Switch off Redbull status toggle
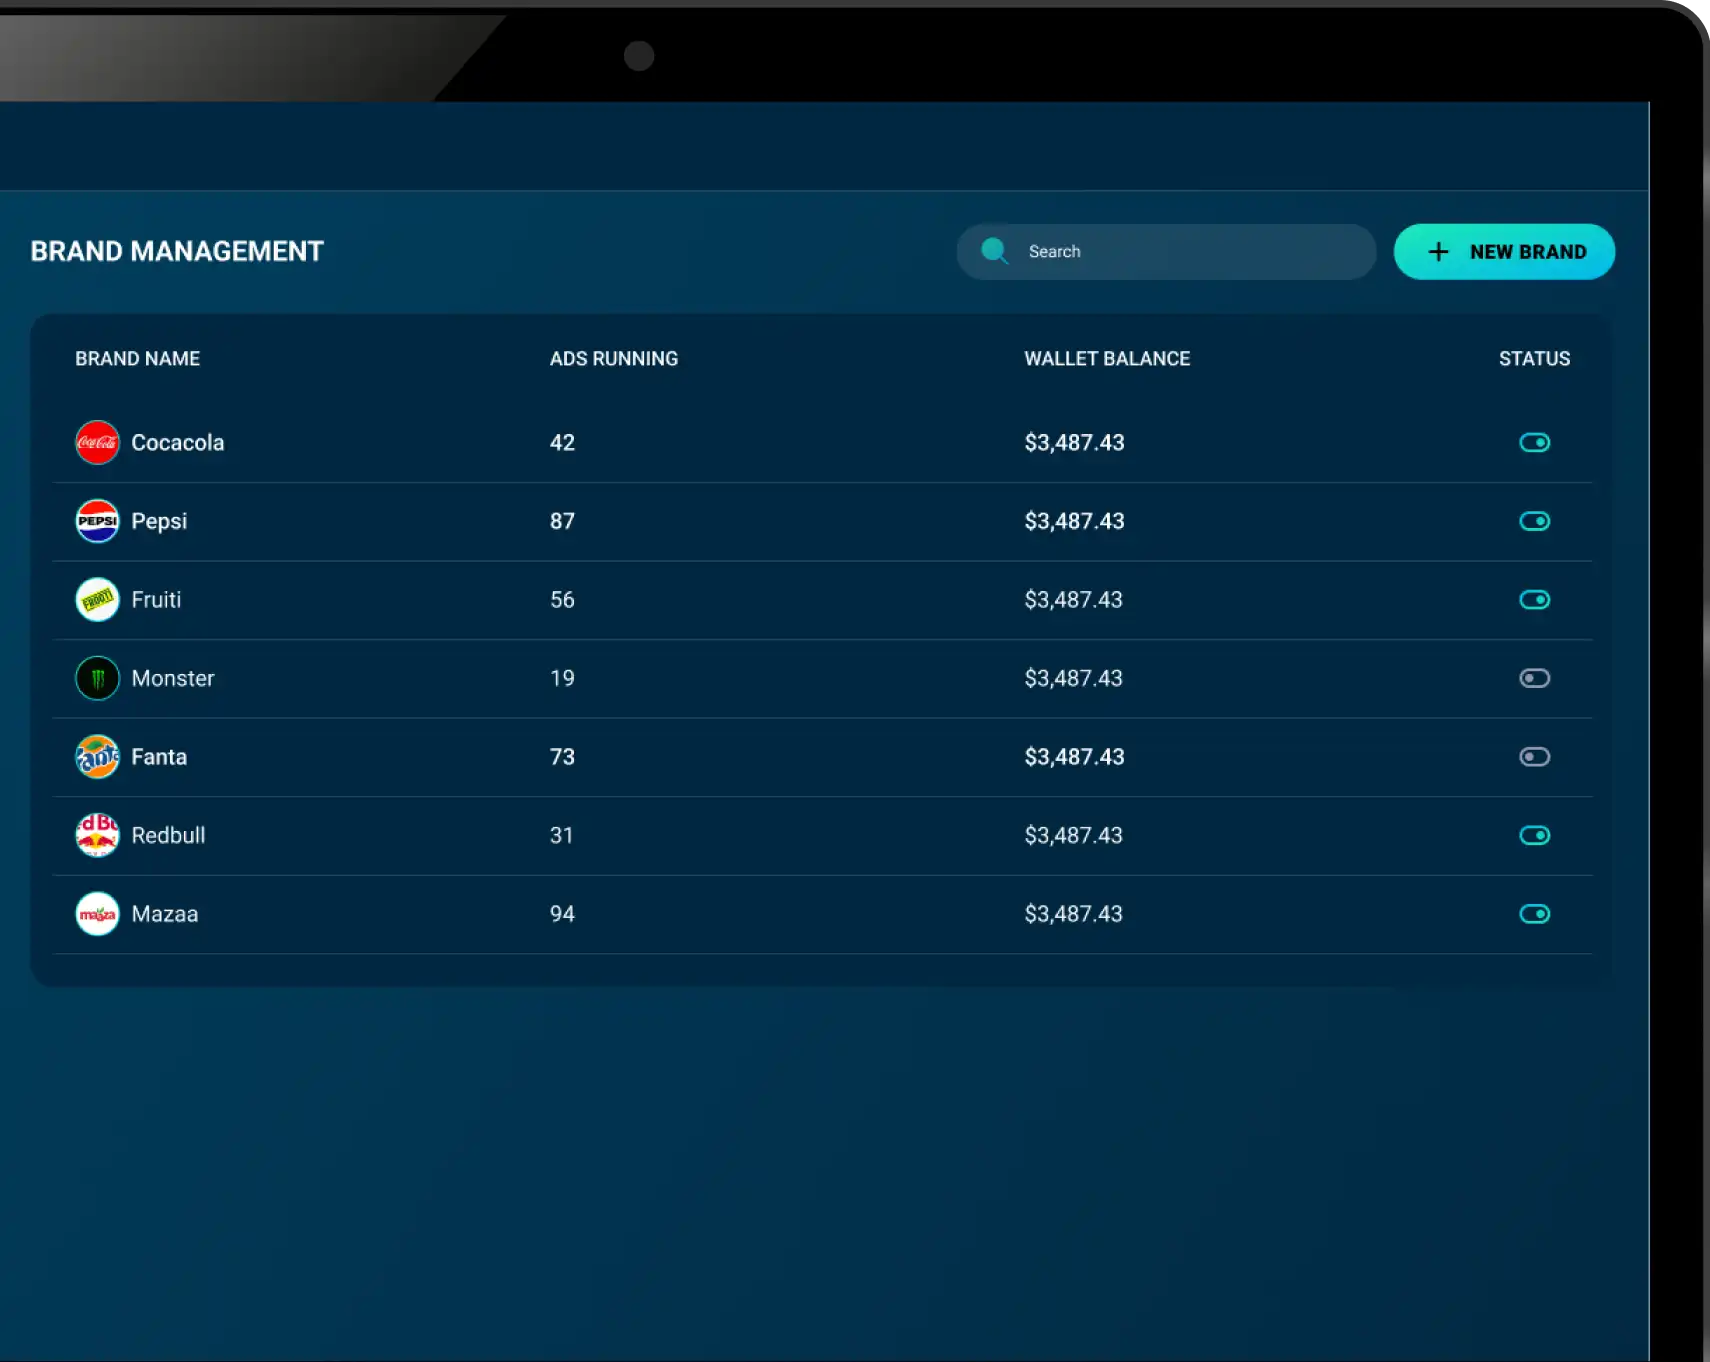The image size is (1710, 1362). [x=1534, y=835]
